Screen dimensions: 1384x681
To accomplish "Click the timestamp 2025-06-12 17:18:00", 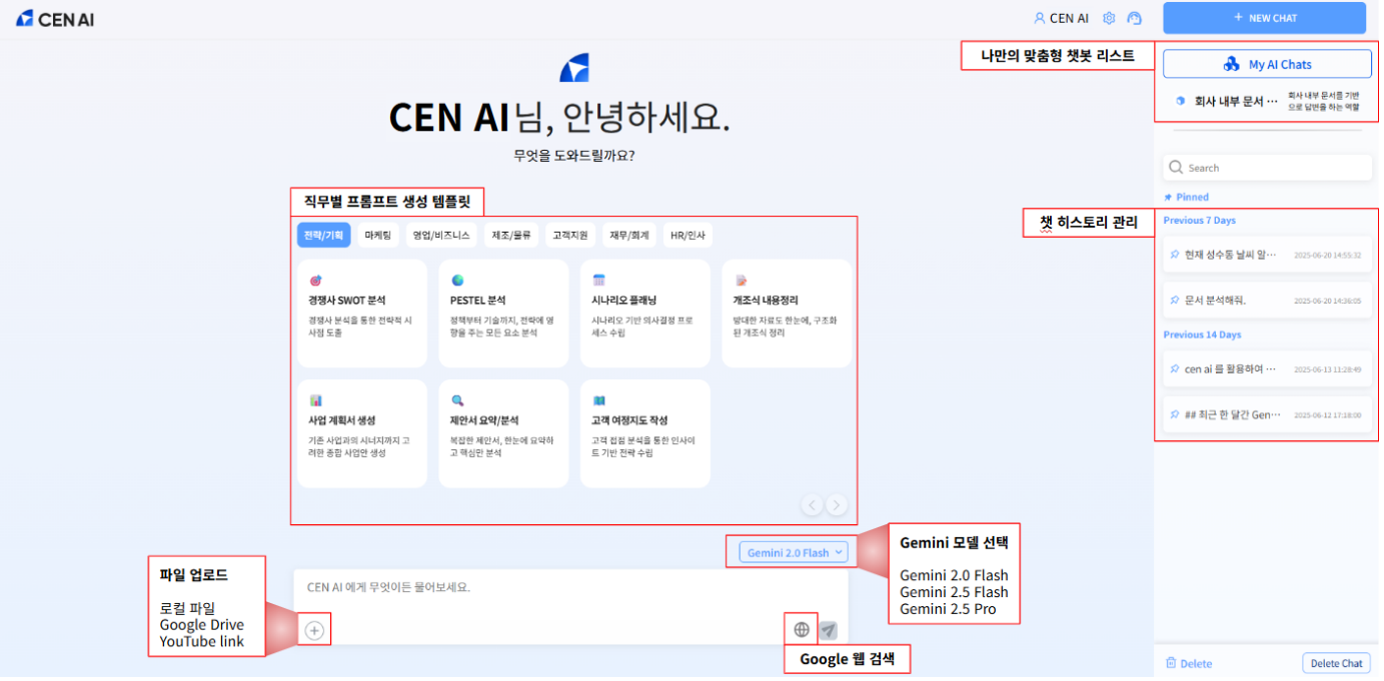I will pos(1327,415).
